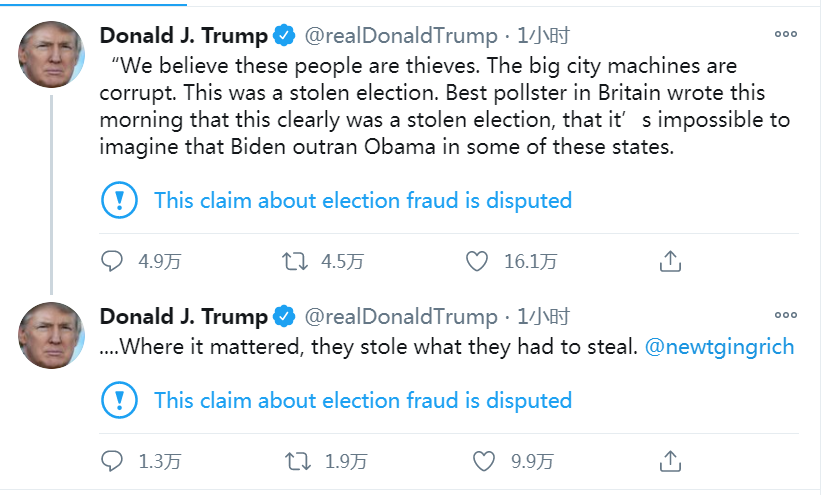The width and height of the screenshot is (823, 495).
Task: Retweet the first tweet
Action: 295,262
